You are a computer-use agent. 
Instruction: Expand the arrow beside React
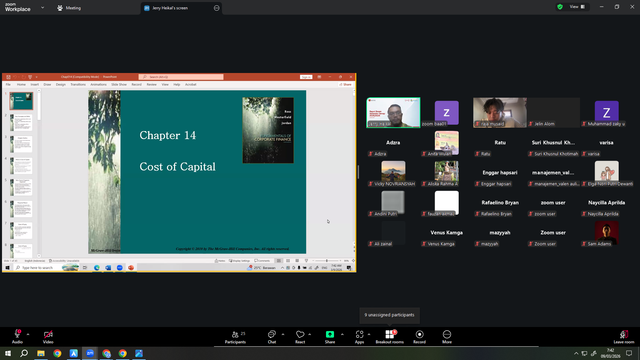pos(309,334)
